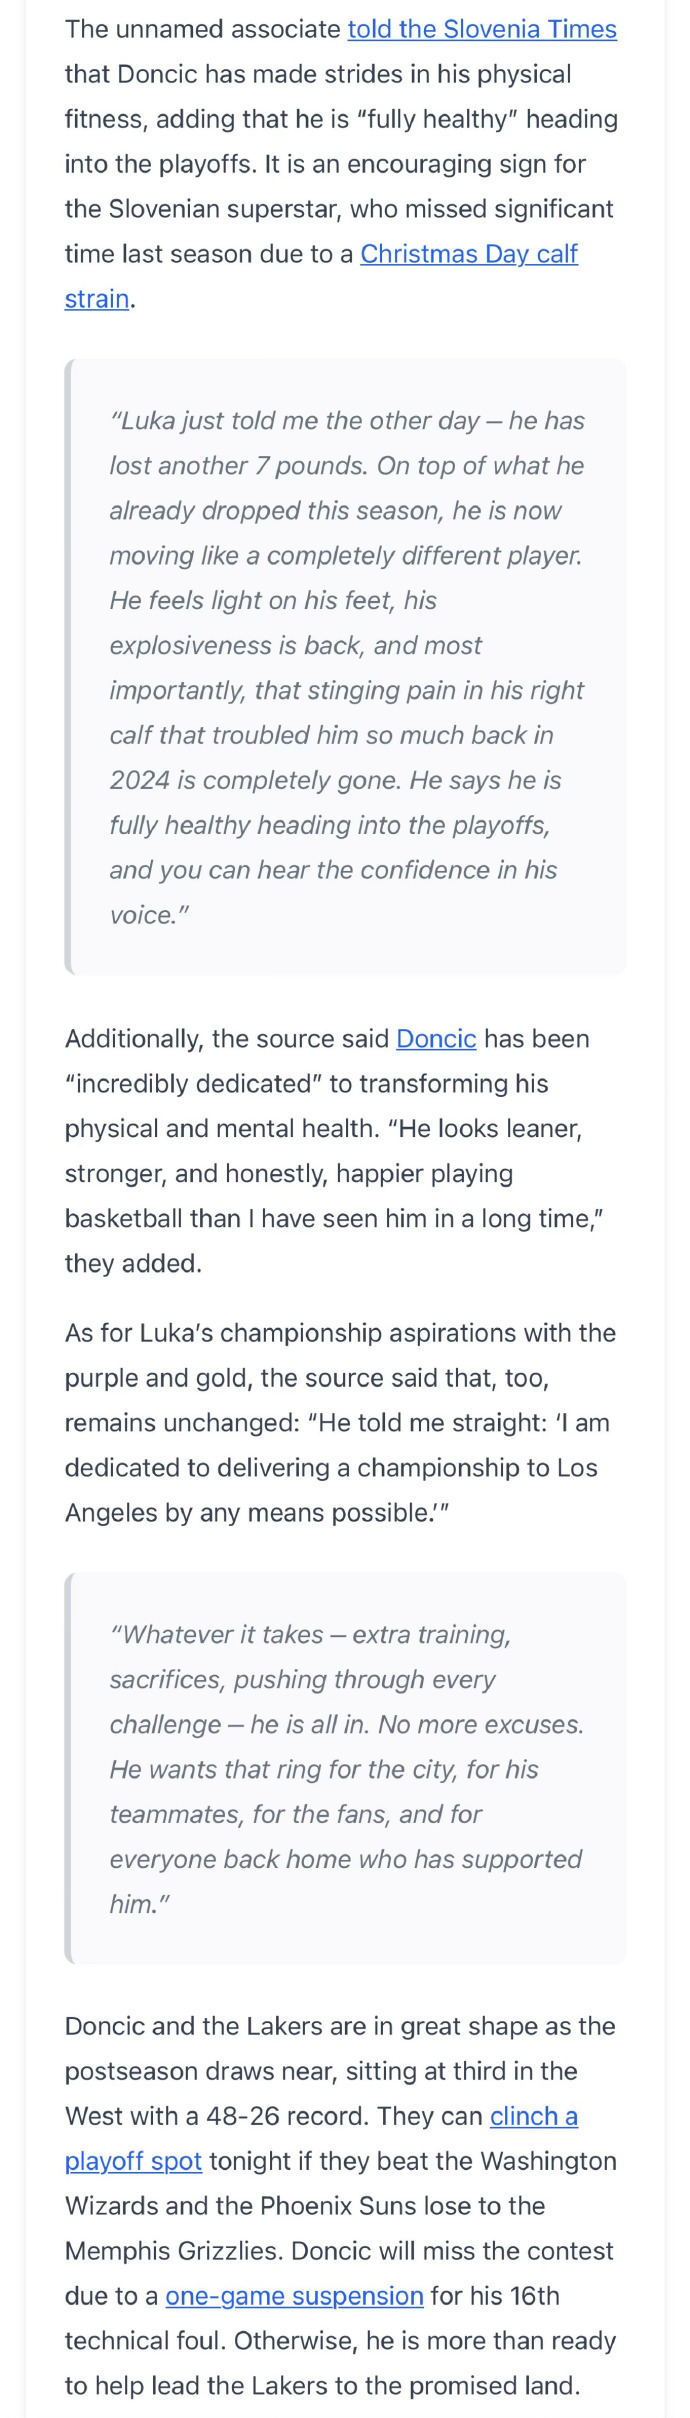Click the words 'lost another 7 pounds'
This screenshot has height=2418, width=690.
[x=232, y=466]
